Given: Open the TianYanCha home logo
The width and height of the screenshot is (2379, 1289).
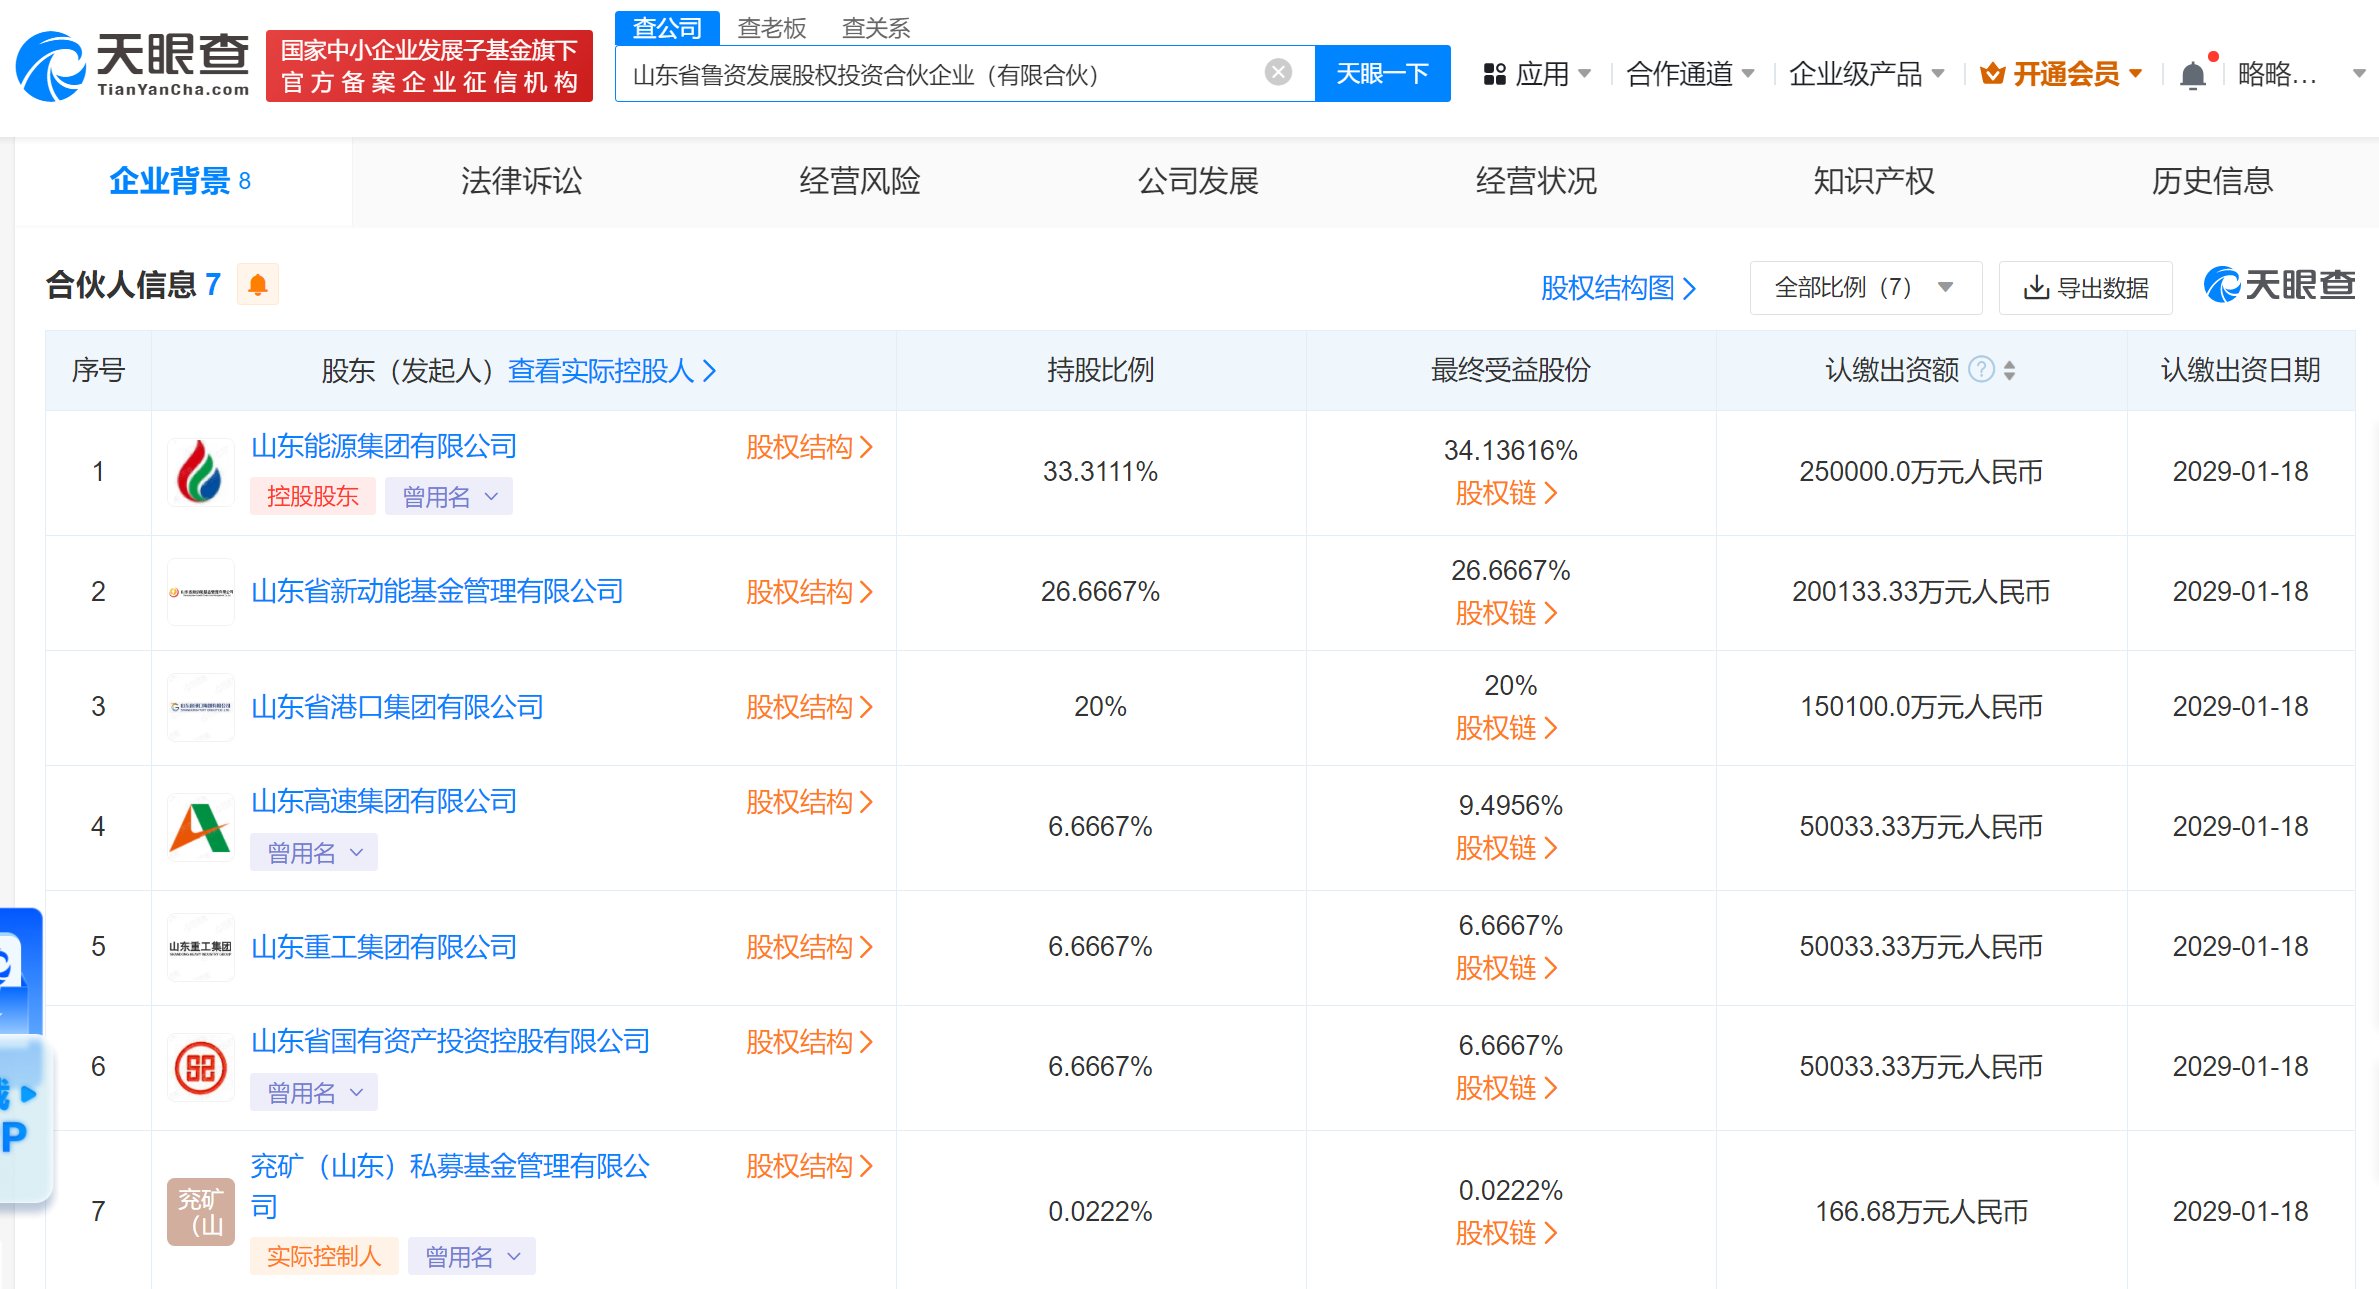Looking at the screenshot, I should 133,66.
